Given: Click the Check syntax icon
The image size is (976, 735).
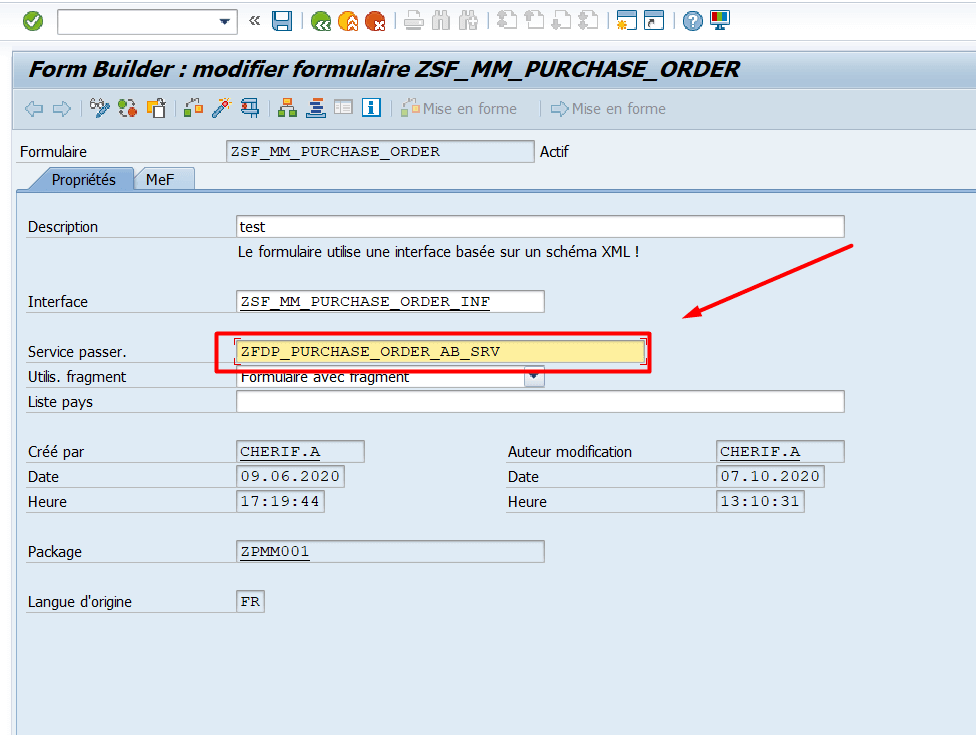Looking at the screenshot, I should point(194,108).
